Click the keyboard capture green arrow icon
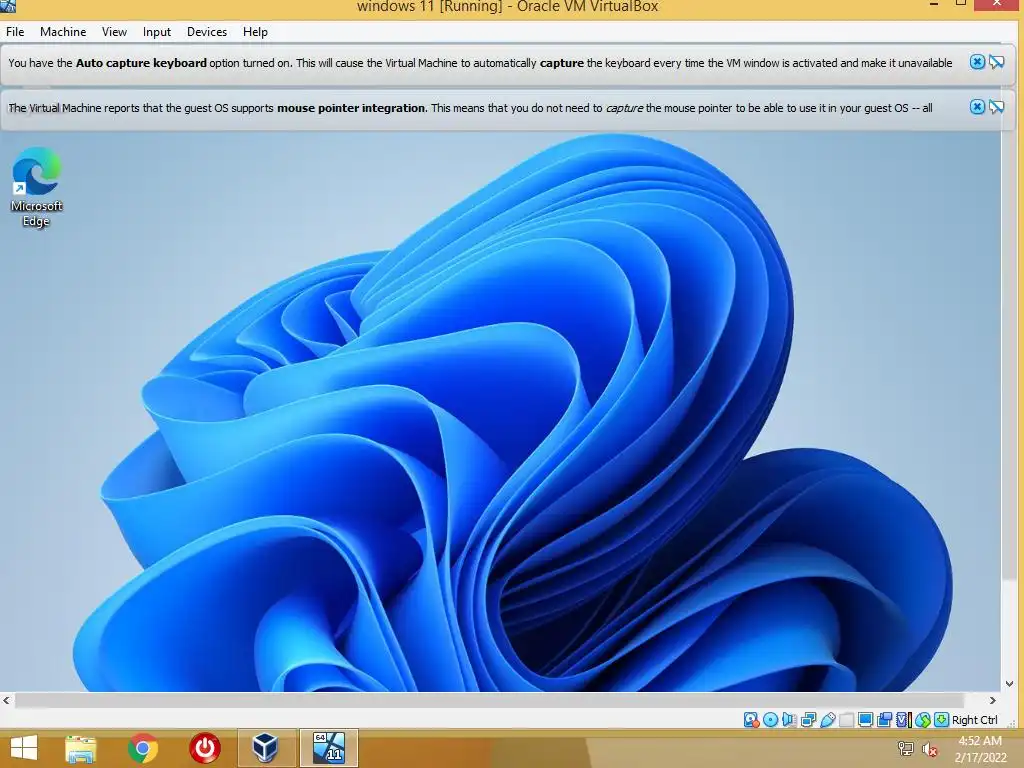The image size is (1024, 768). [942, 720]
